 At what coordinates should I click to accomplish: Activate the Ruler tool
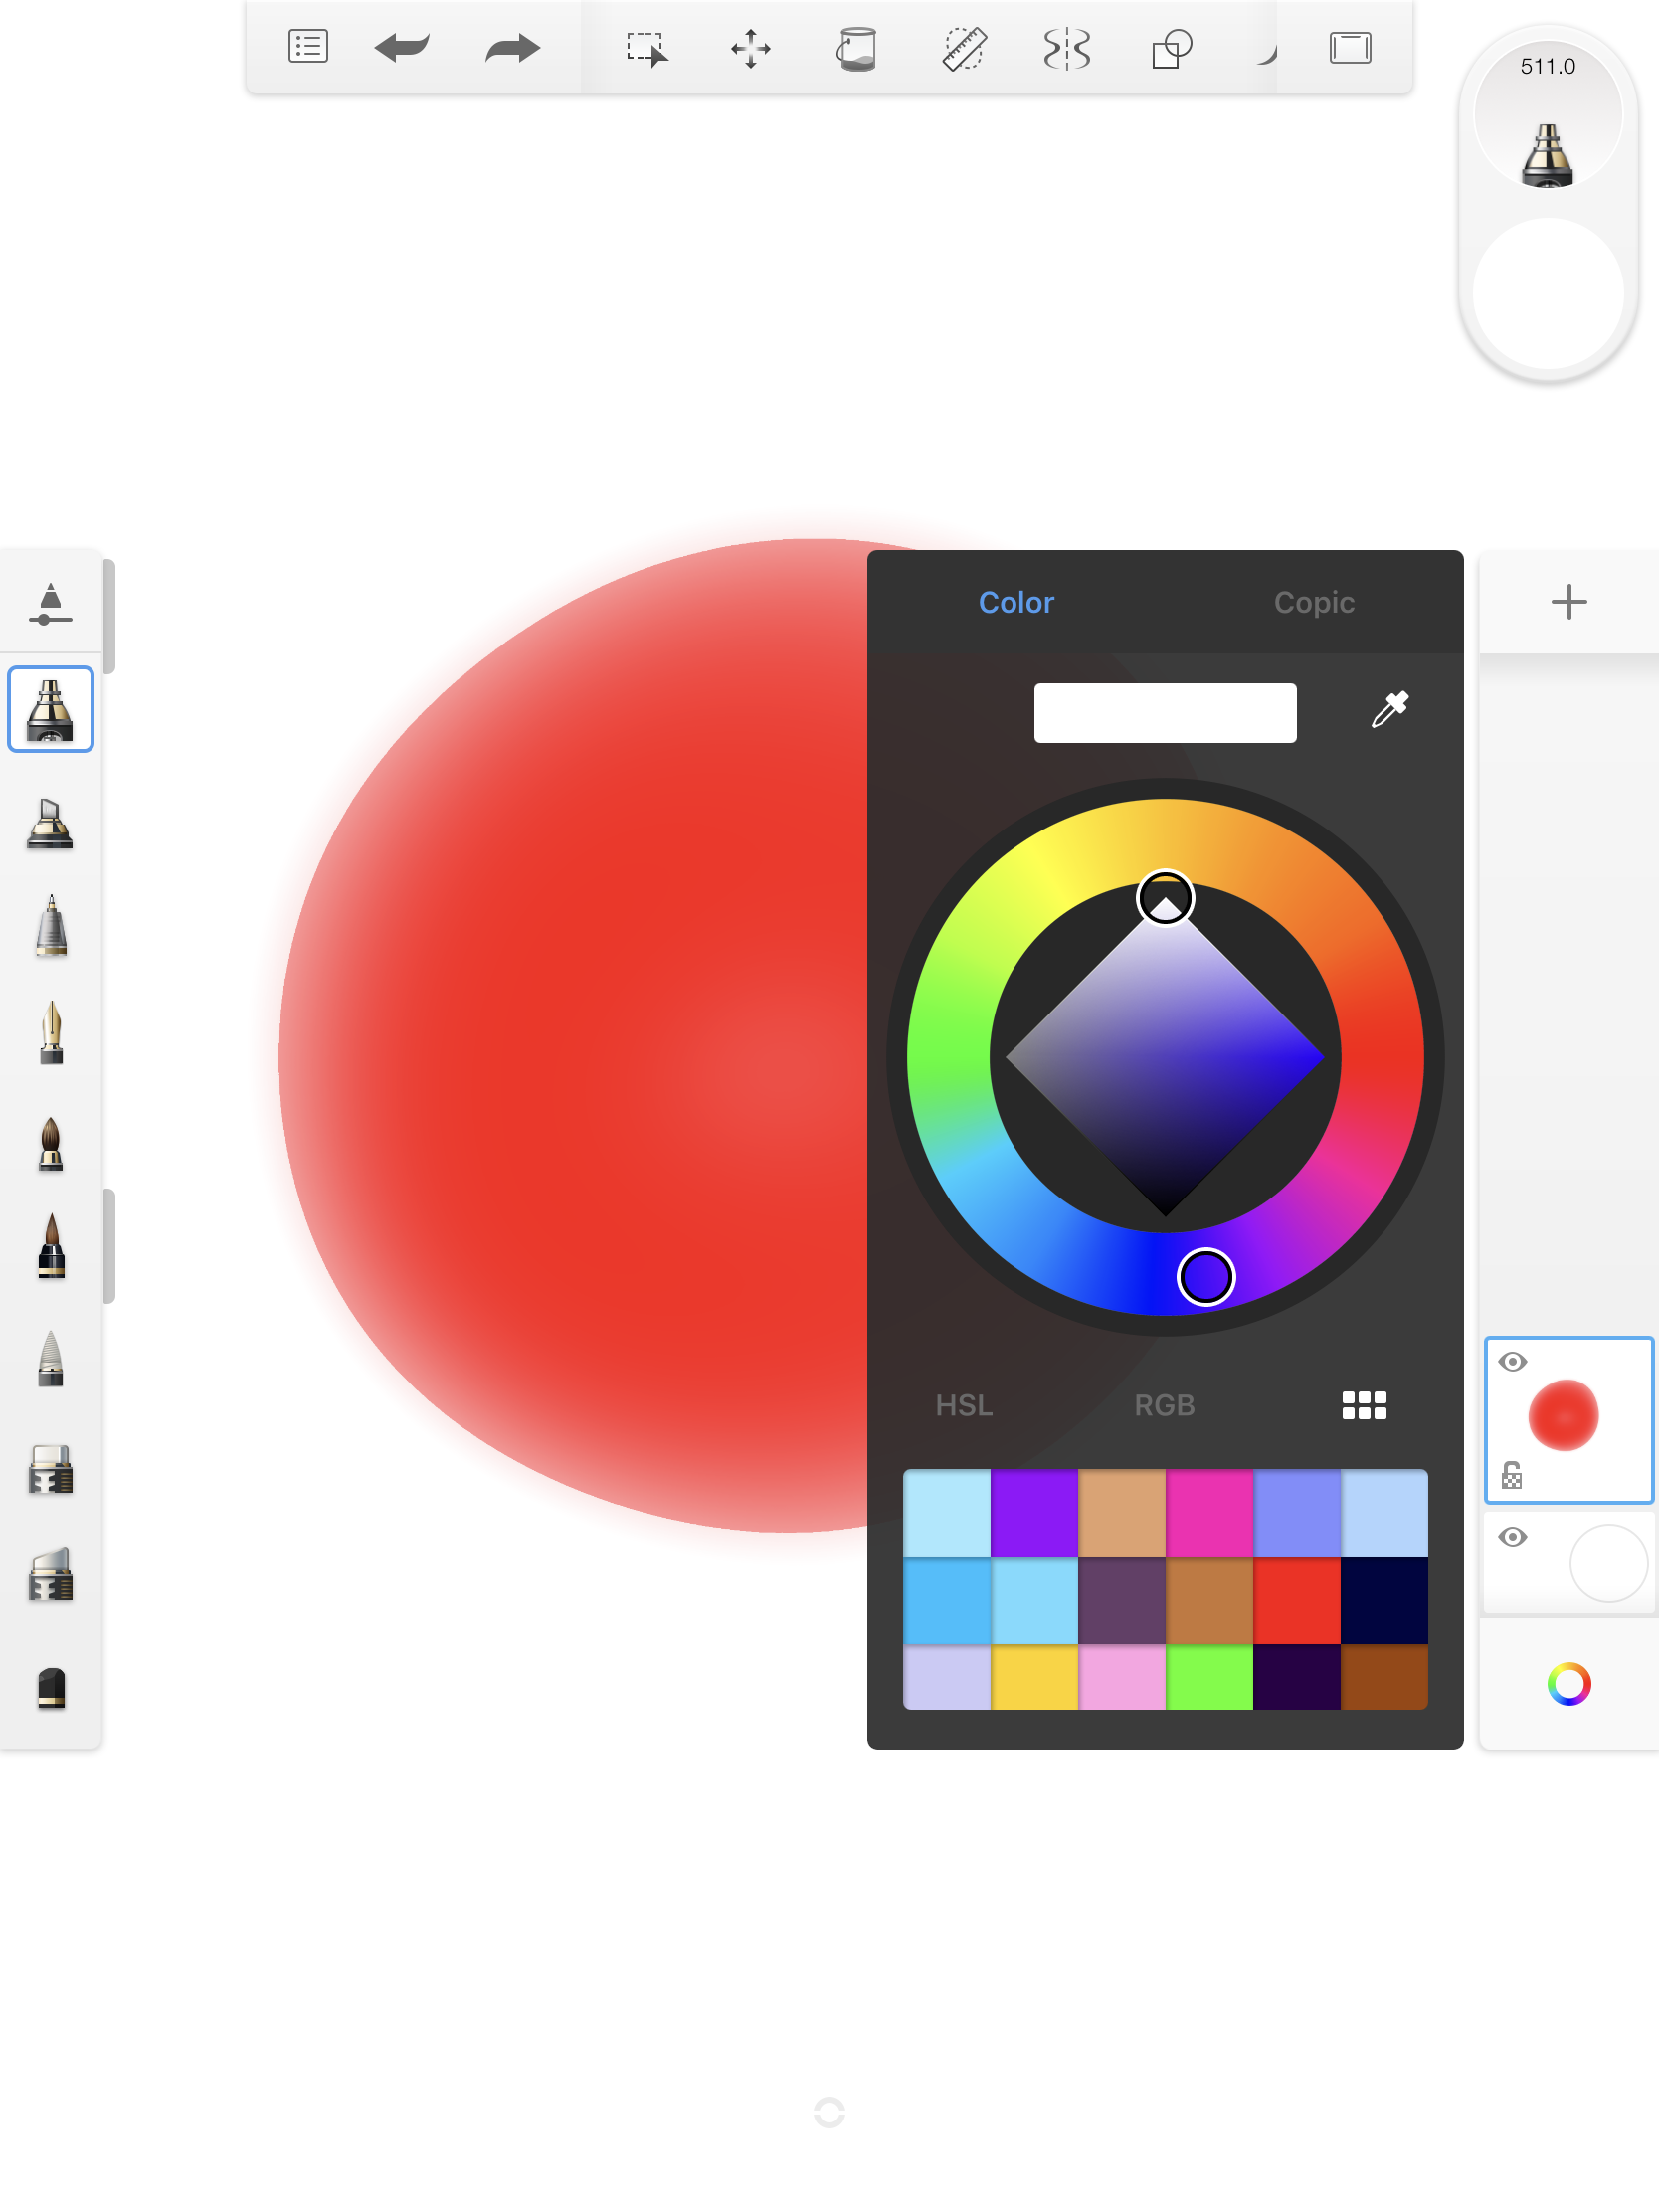[963, 47]
